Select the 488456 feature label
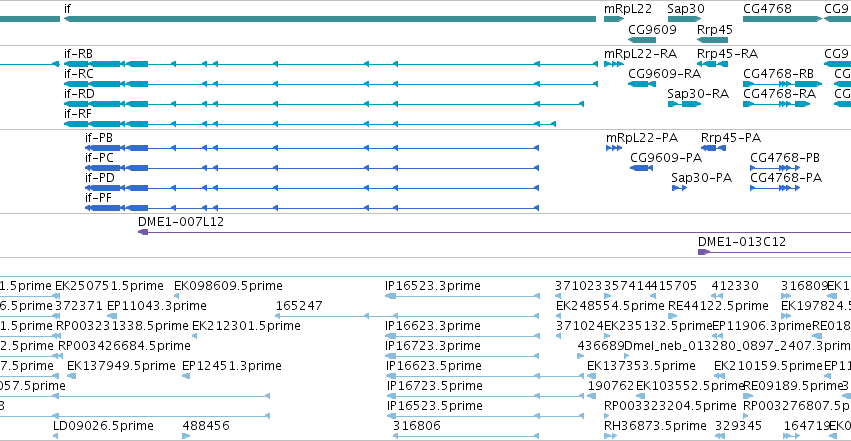Viewport: 851px width, 441px height. point(206,426)
